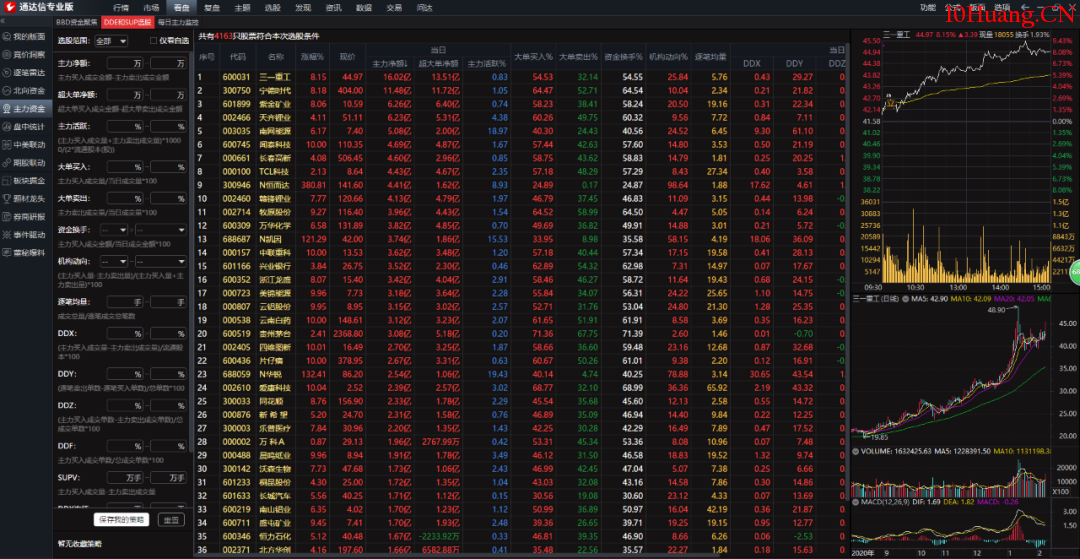Sort by 涨幅% column header
1080x559 pixels.
tap(312, 56)
